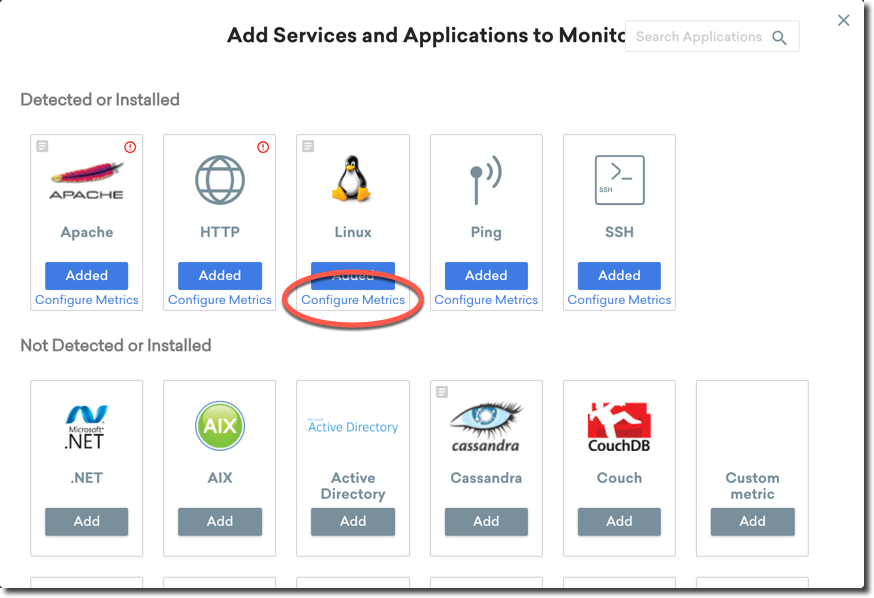Image resolution: width=874 pixels, height=598 pixels.
Task: Click the Cassandra eye logo
Action: coord(485,427)
